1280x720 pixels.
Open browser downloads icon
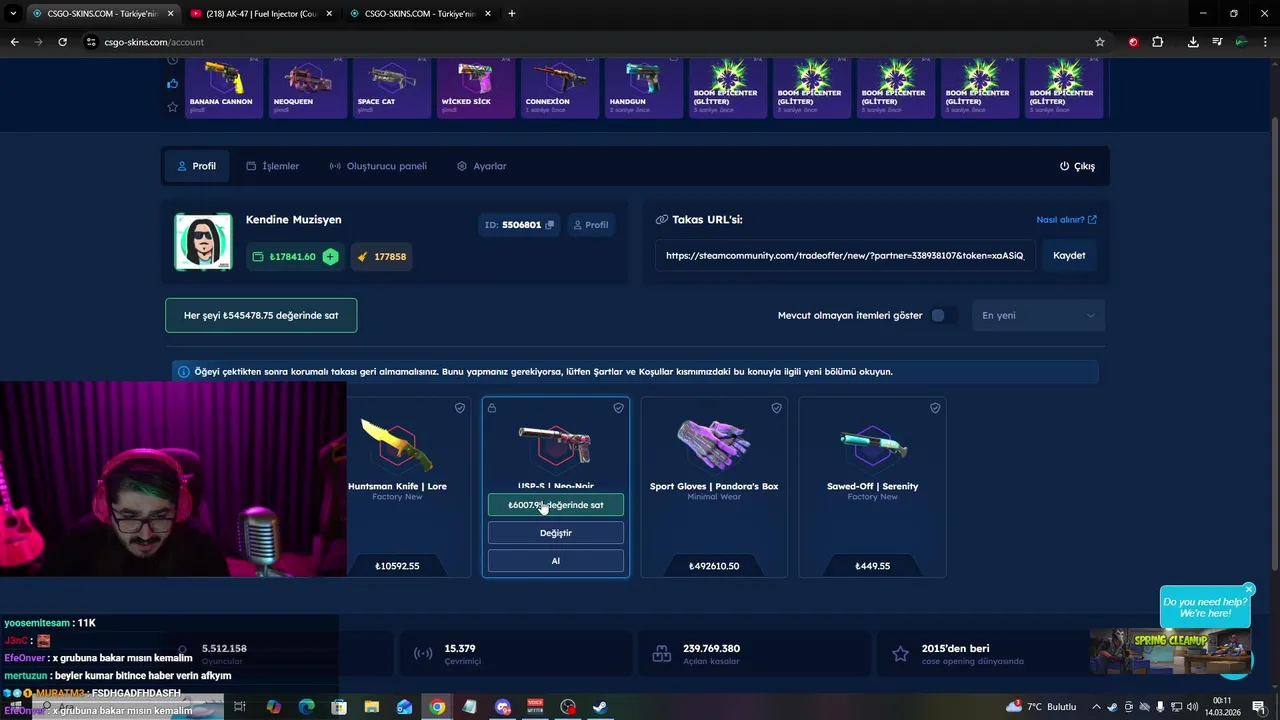click(x=1193, y=42)
